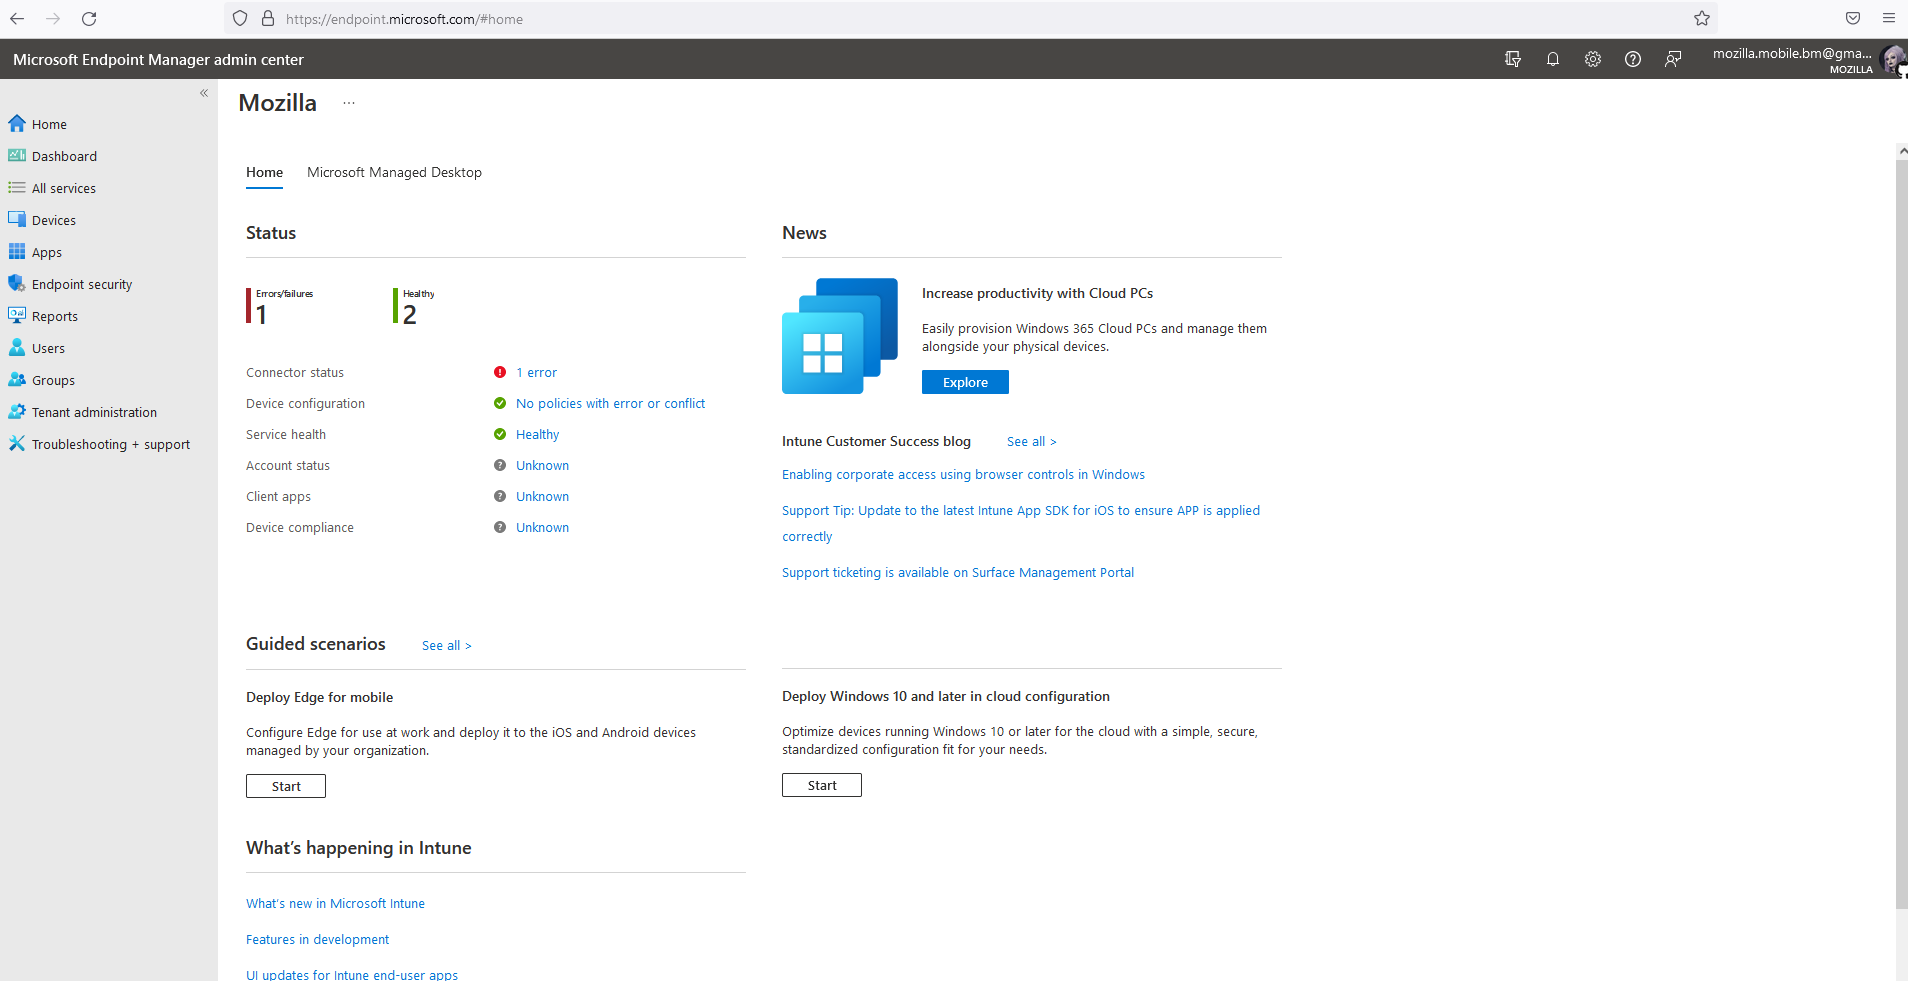1908x981 pixels.
Task: Select Troubleshooting + support in the sidebar
Action: click(x=110, y=443)
